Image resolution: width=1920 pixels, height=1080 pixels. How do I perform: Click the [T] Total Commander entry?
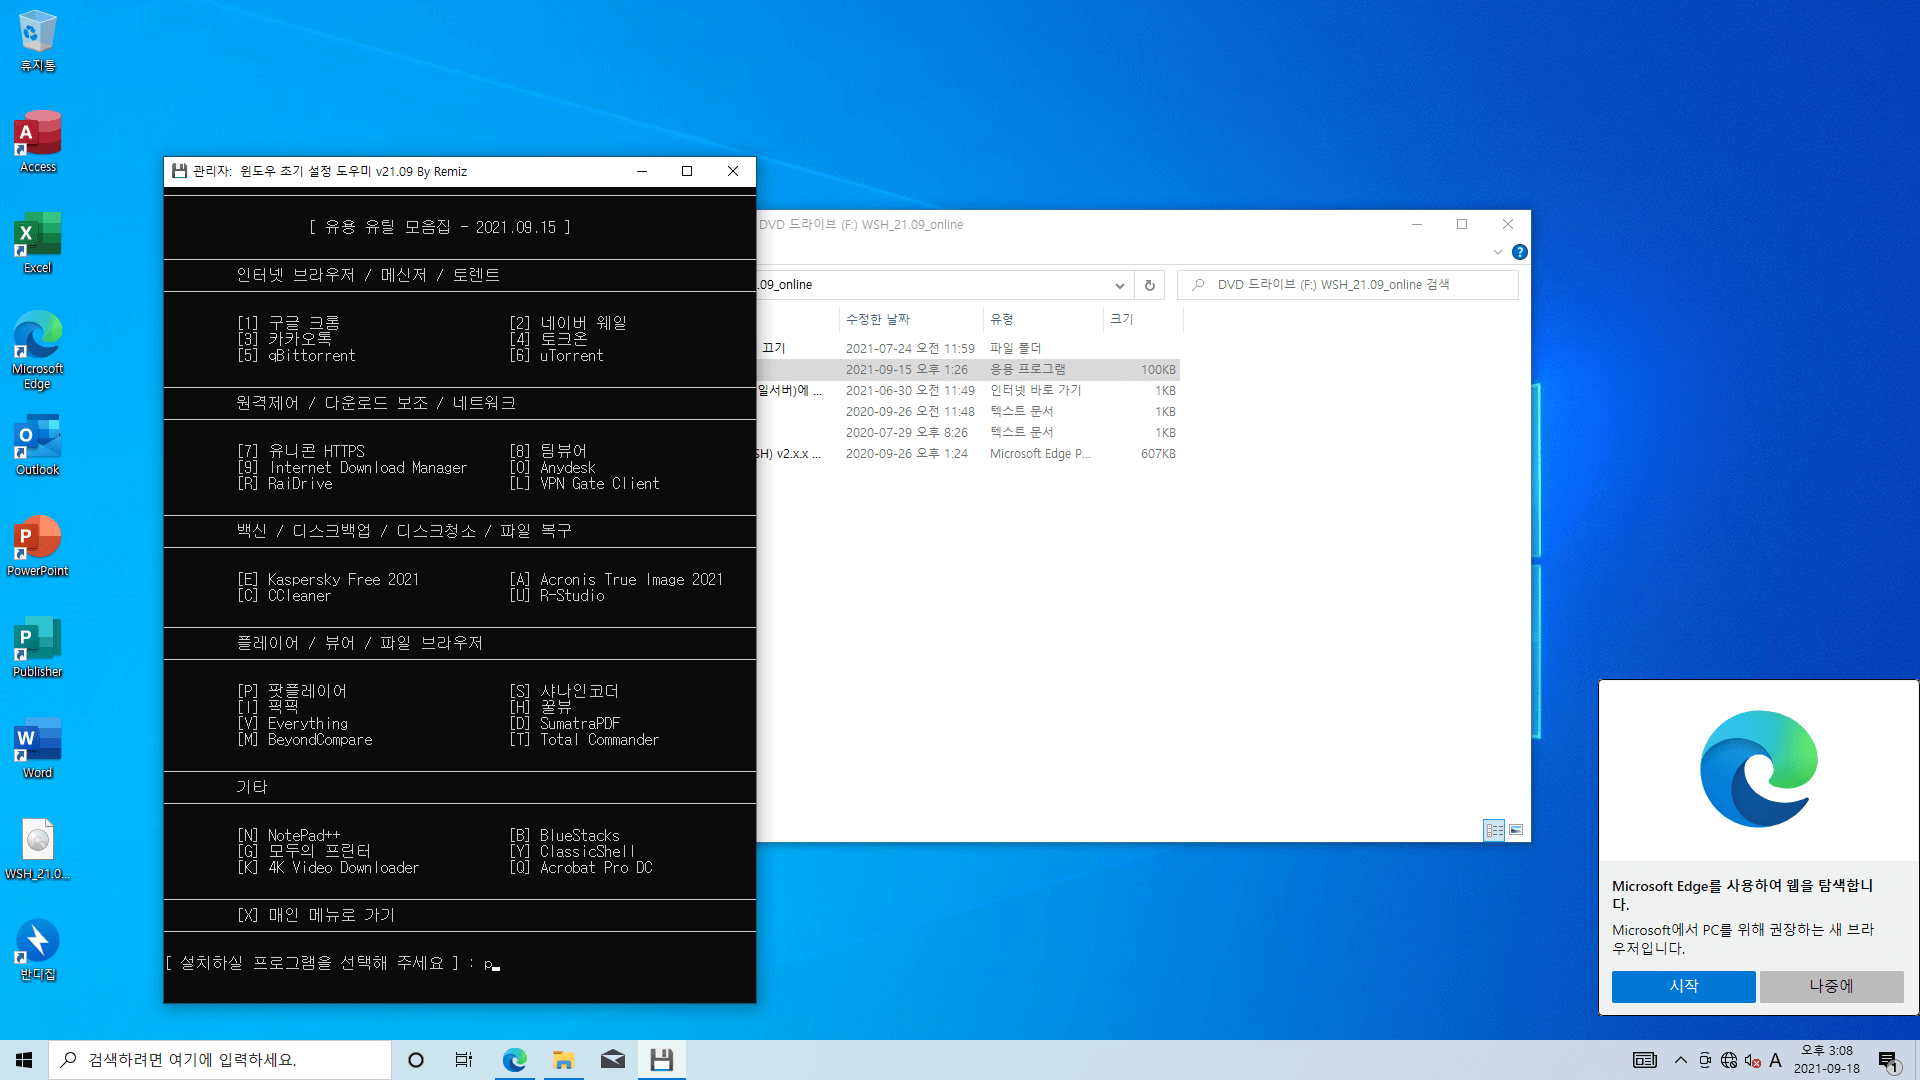[584, 740]
